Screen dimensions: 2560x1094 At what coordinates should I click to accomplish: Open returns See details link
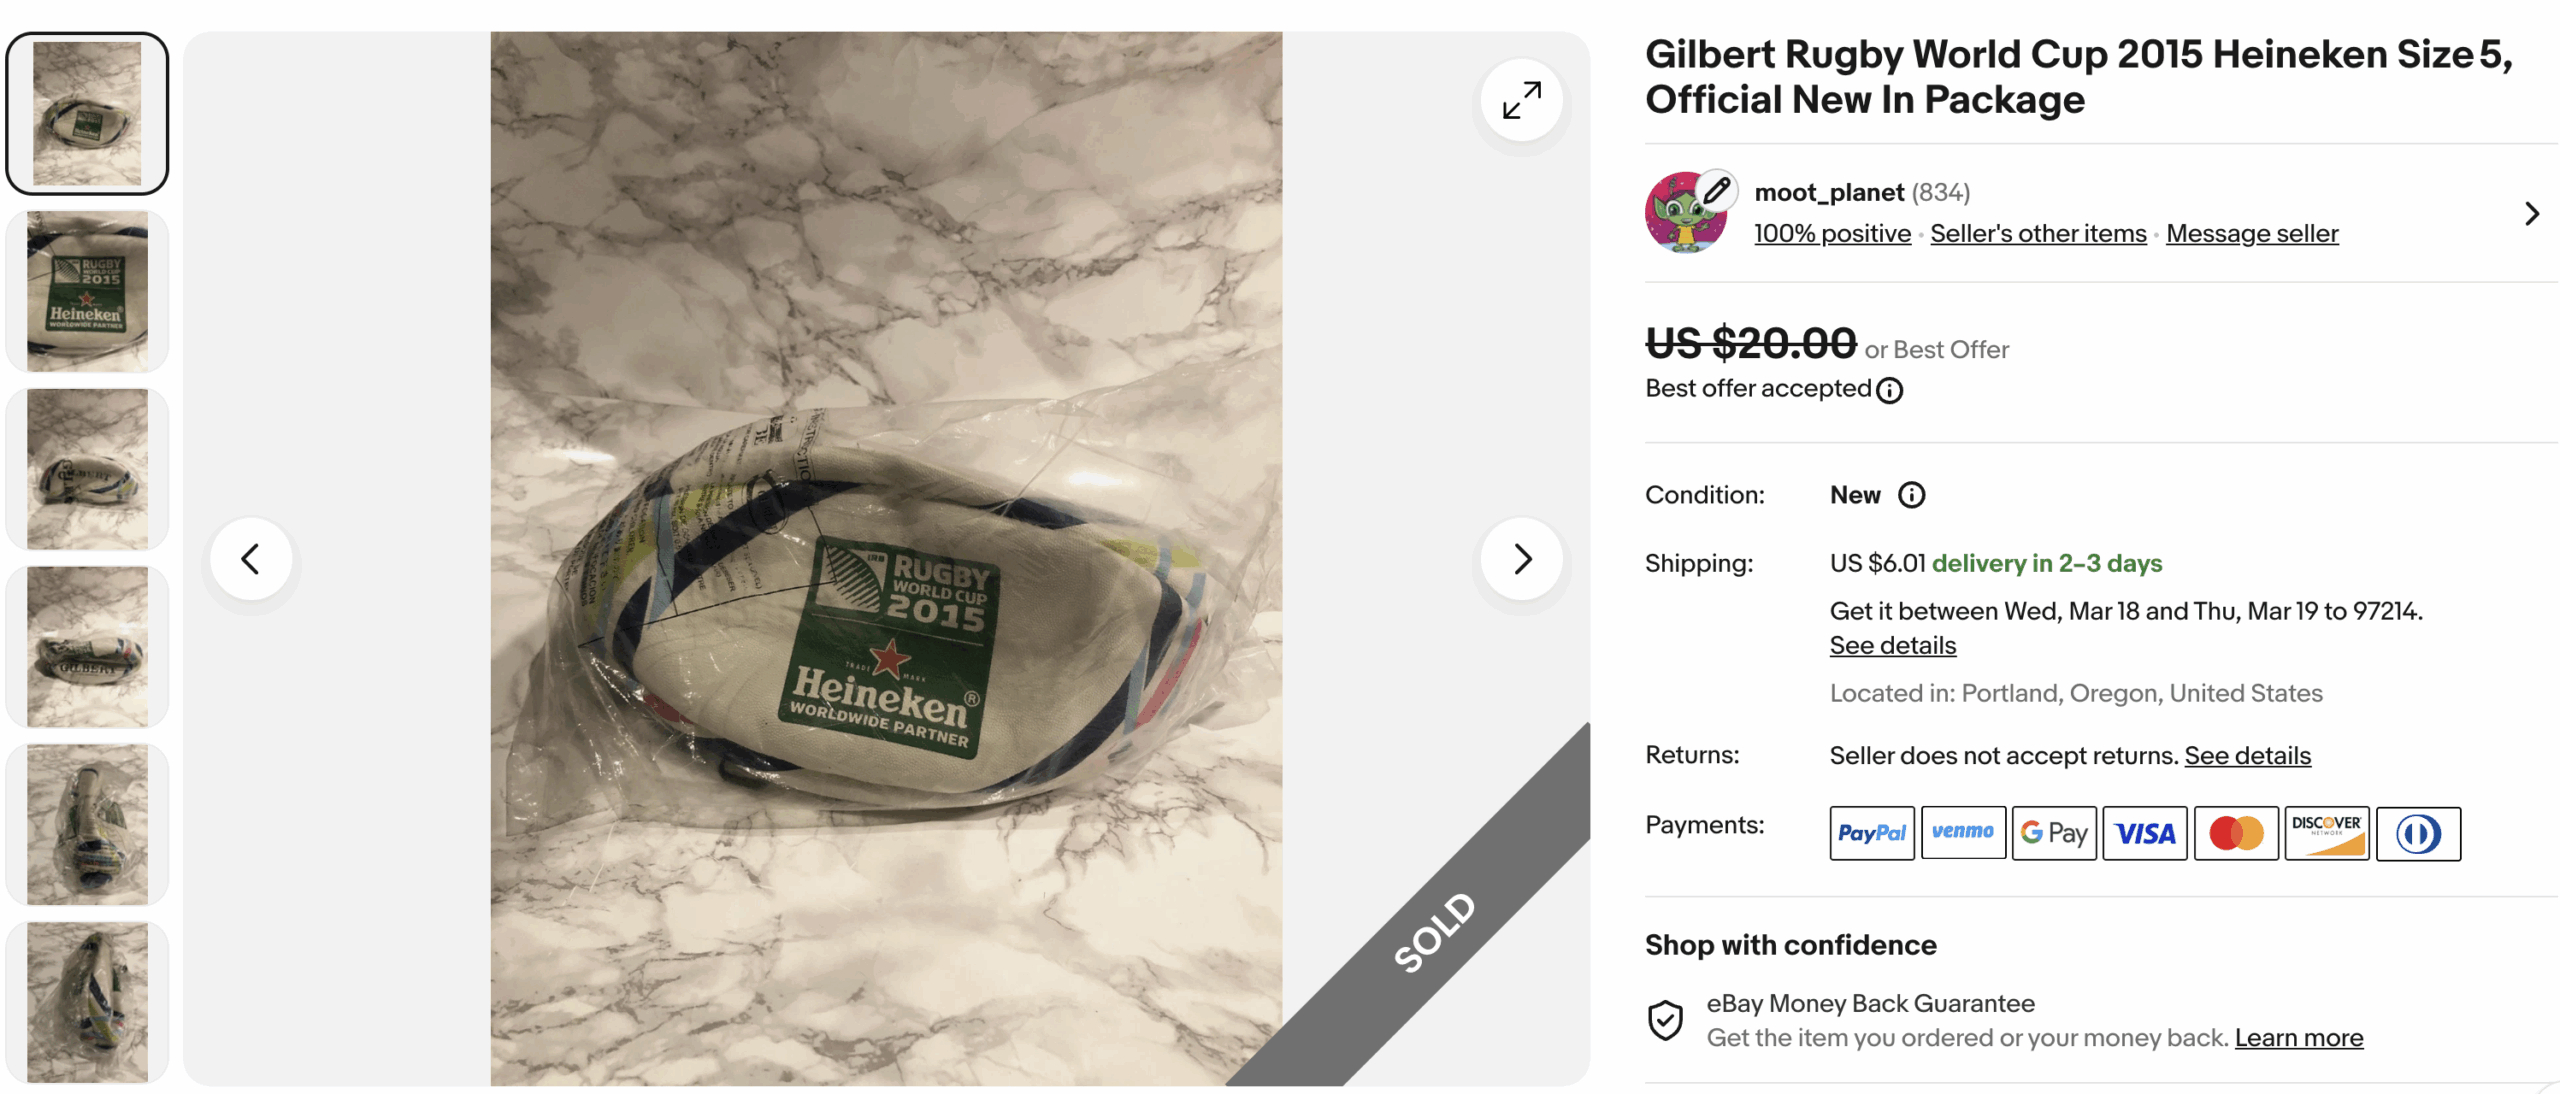[x=2247, y=755]
